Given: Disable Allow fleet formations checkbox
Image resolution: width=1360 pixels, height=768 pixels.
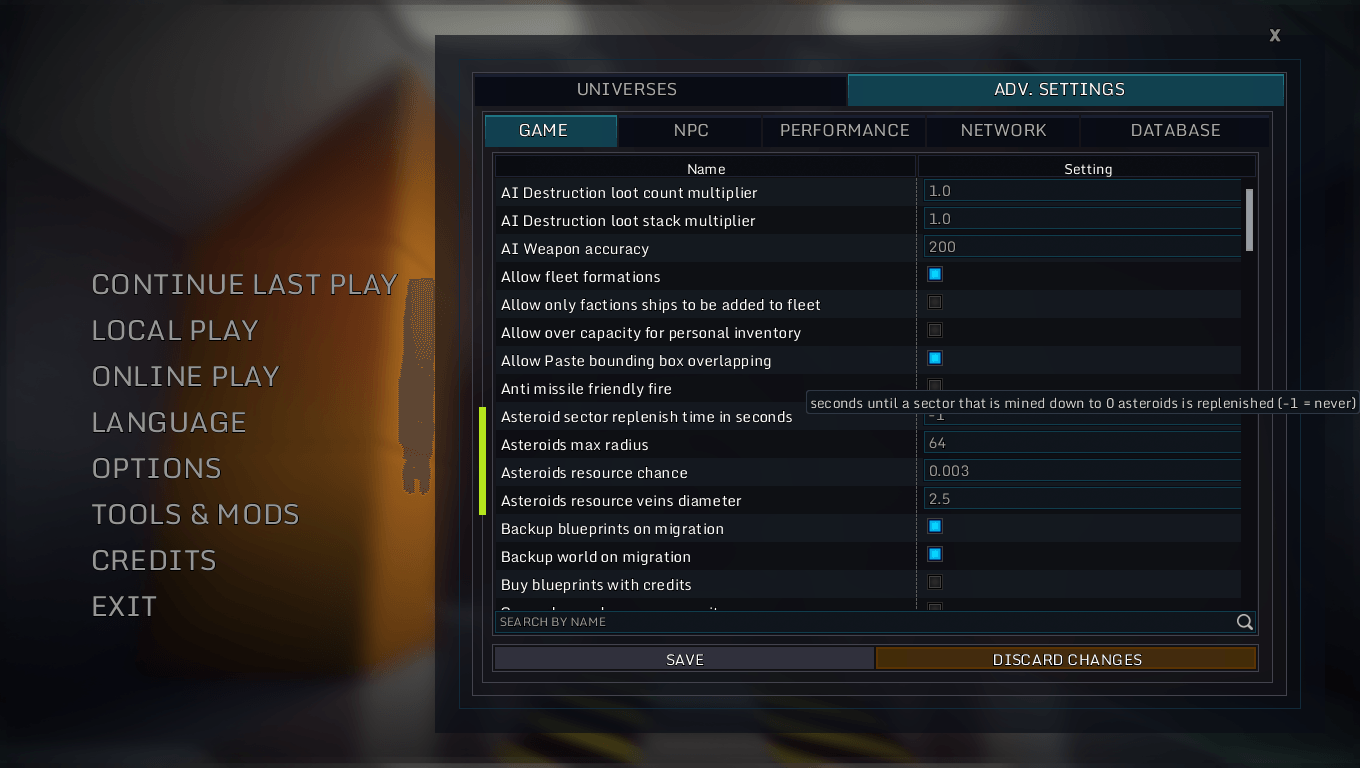Looking at the screenshot, I should (x=935, y=274).
